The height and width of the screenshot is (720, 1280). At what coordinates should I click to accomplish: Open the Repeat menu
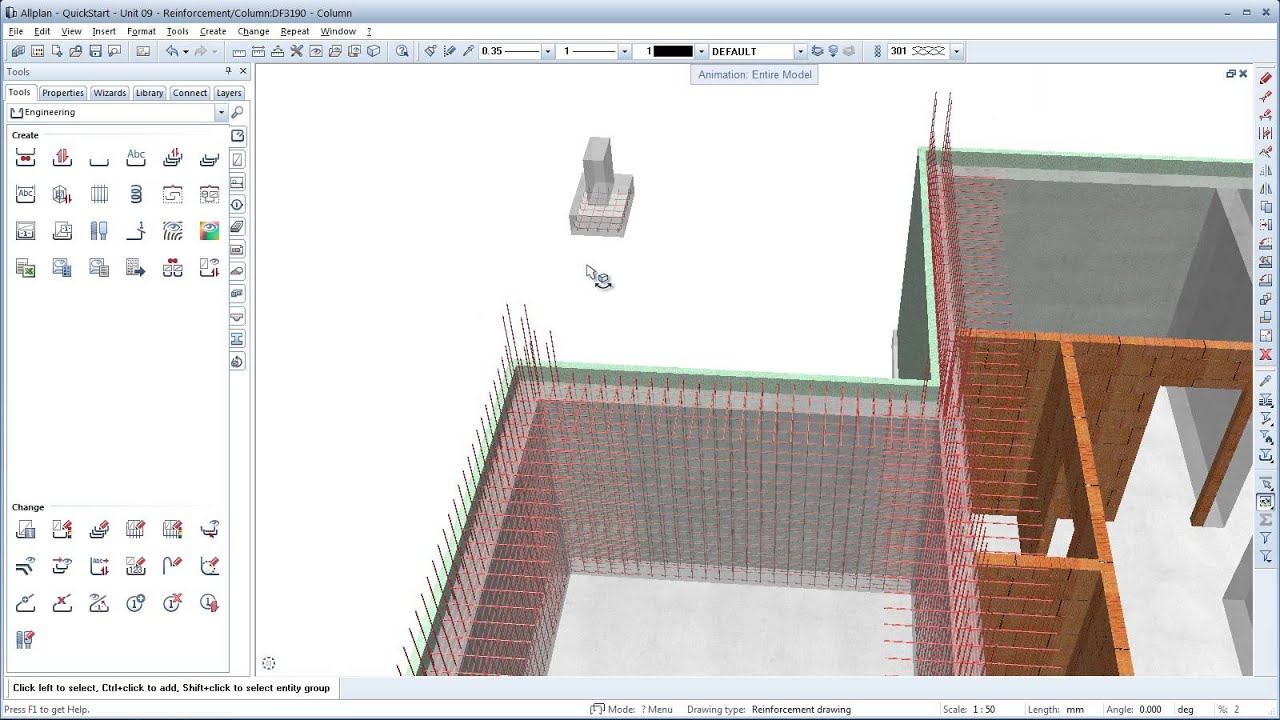pyautogui.click(x=295, y=31)
